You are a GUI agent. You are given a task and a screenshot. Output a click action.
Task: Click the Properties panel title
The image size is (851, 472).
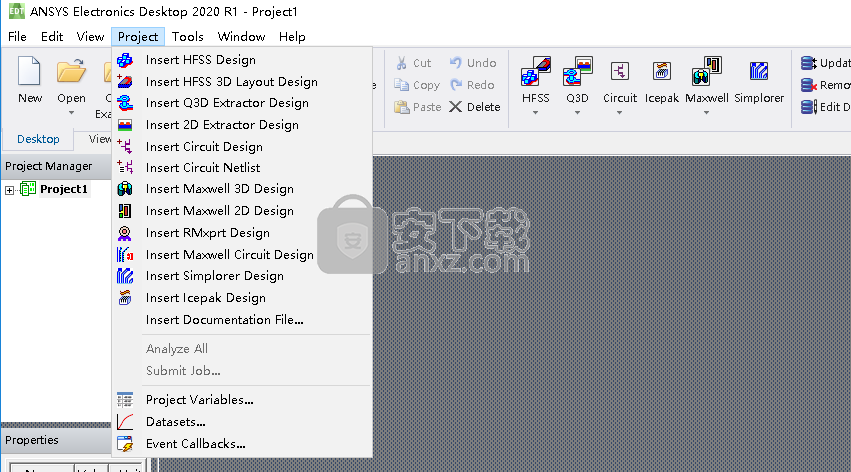coord(31,440)
